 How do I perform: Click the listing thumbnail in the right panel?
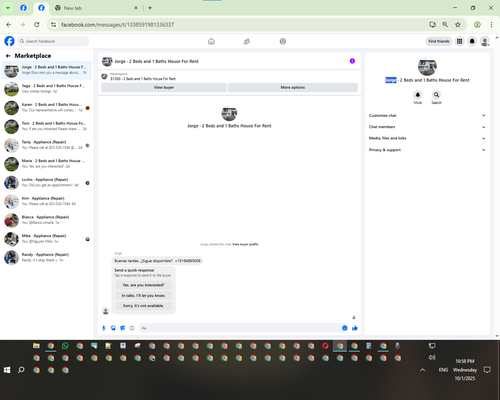click(x=427, y=66)
